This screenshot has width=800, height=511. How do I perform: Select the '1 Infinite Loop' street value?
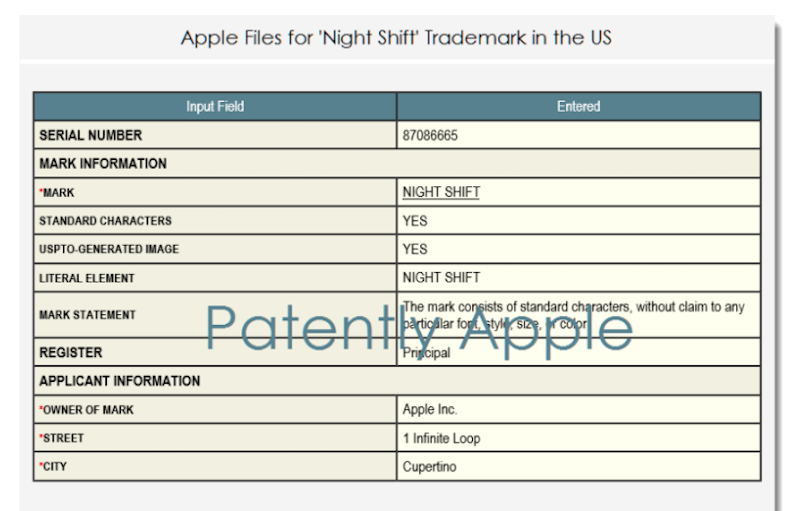pyautogui.click(x=440, y=437)
